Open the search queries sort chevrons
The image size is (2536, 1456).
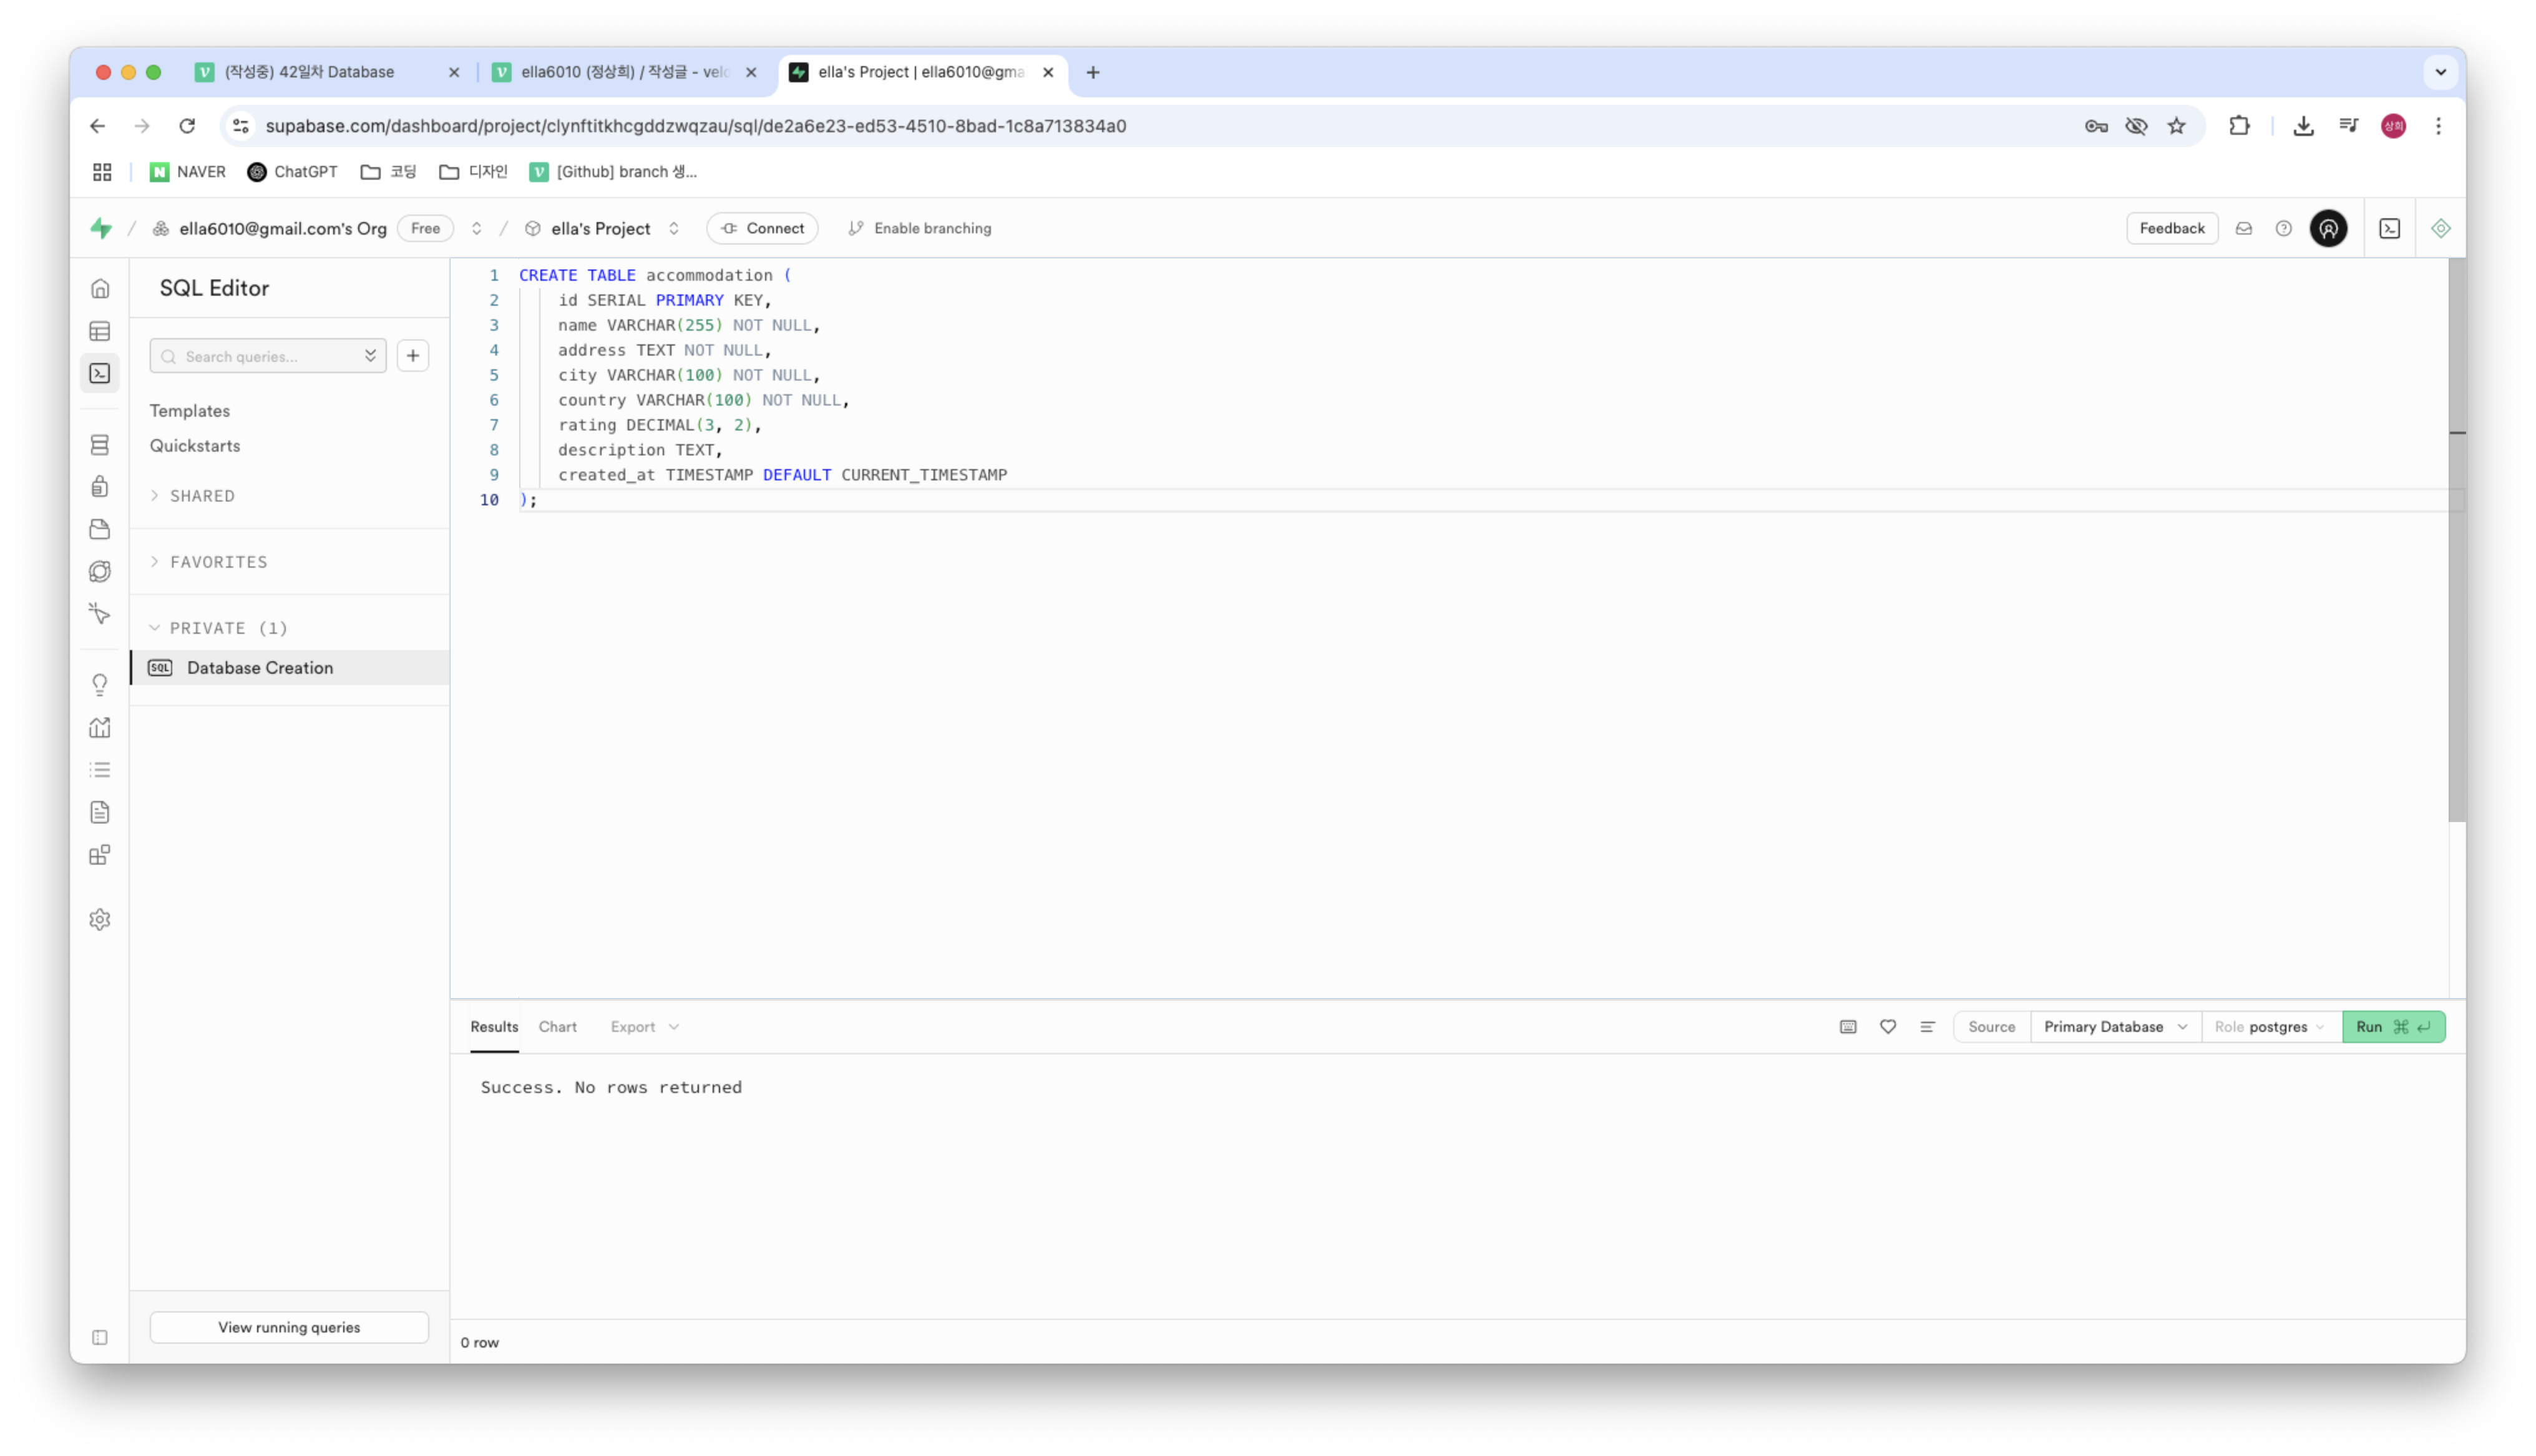click(370, 356)
